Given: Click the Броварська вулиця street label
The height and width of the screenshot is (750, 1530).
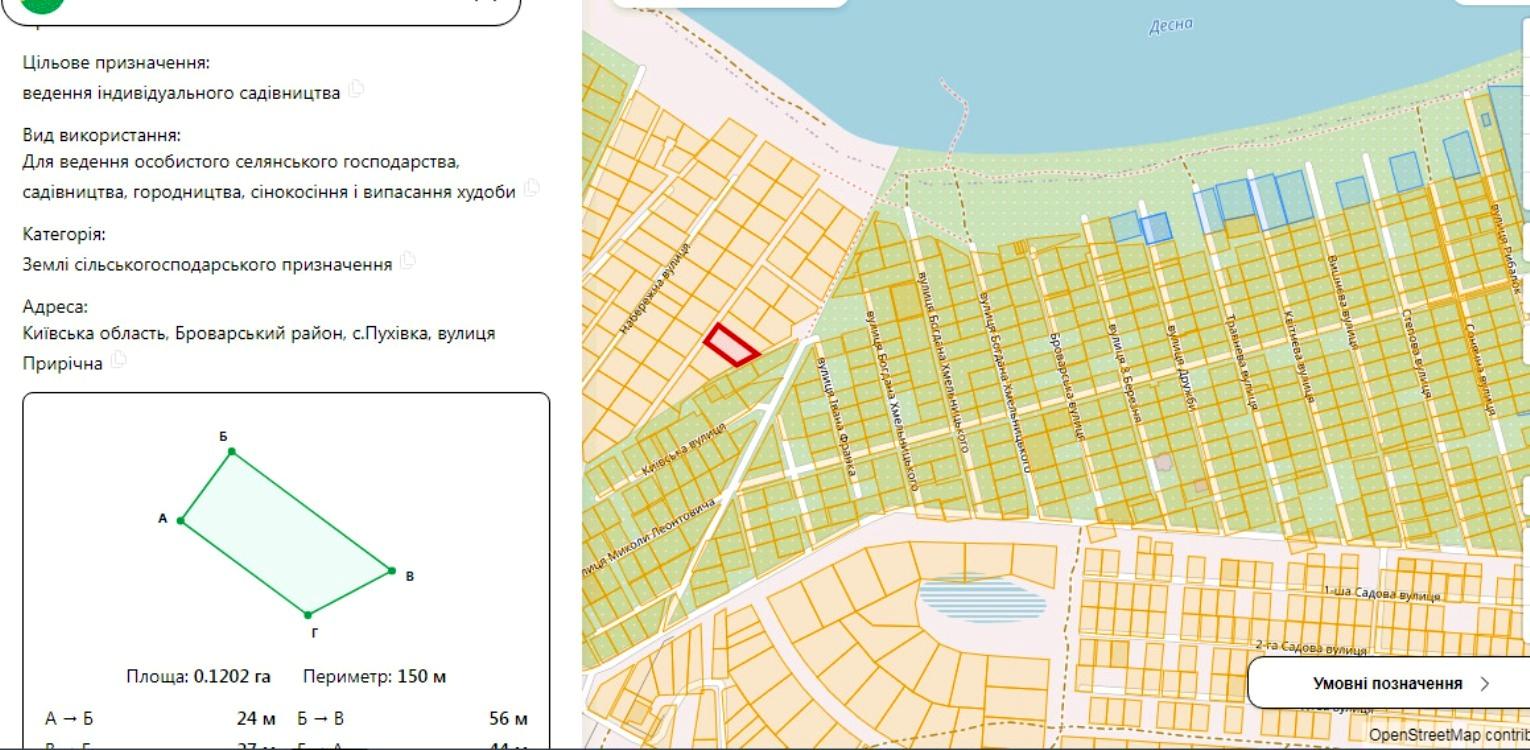Looking at the screenshot, I should (1066, 386).
